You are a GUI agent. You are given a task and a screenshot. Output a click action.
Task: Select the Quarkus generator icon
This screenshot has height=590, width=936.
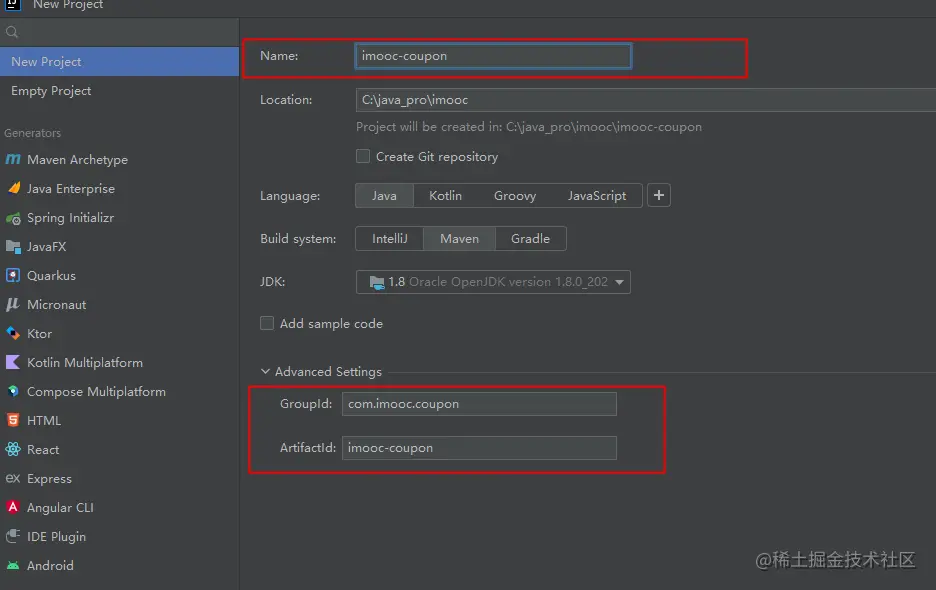click(13, 276)
